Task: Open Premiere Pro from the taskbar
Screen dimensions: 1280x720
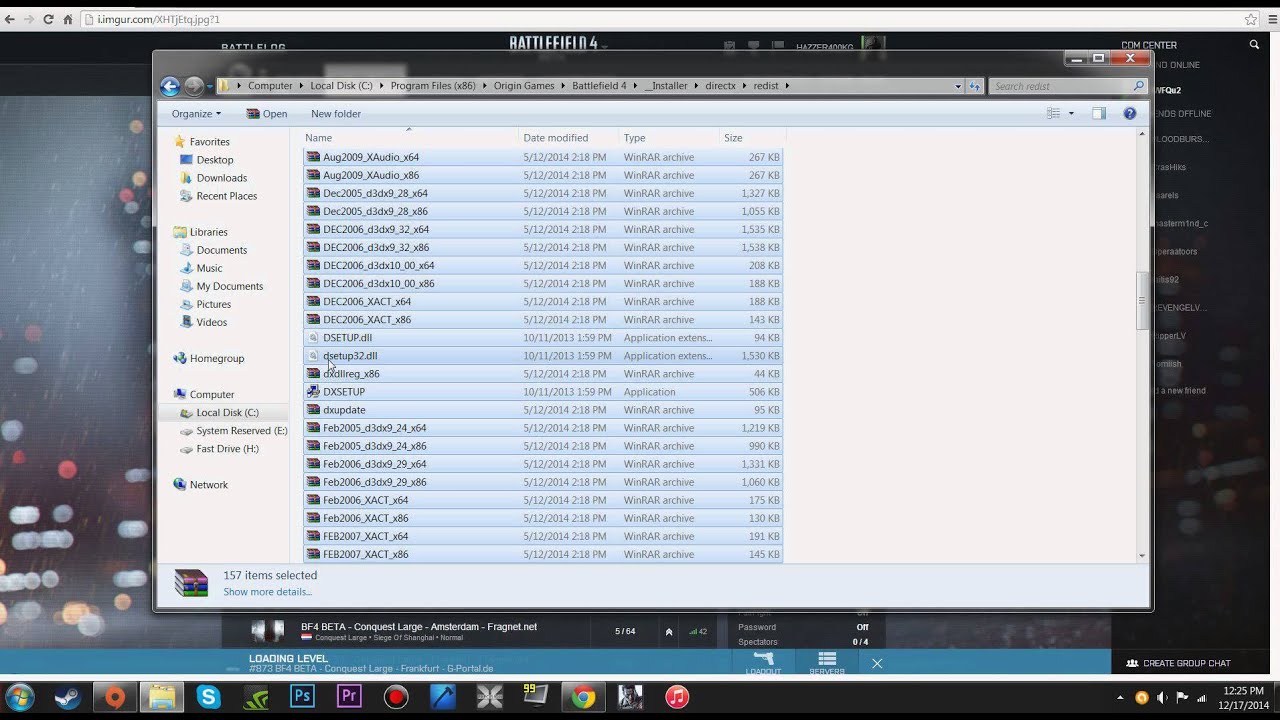Action: click(349, 697)
